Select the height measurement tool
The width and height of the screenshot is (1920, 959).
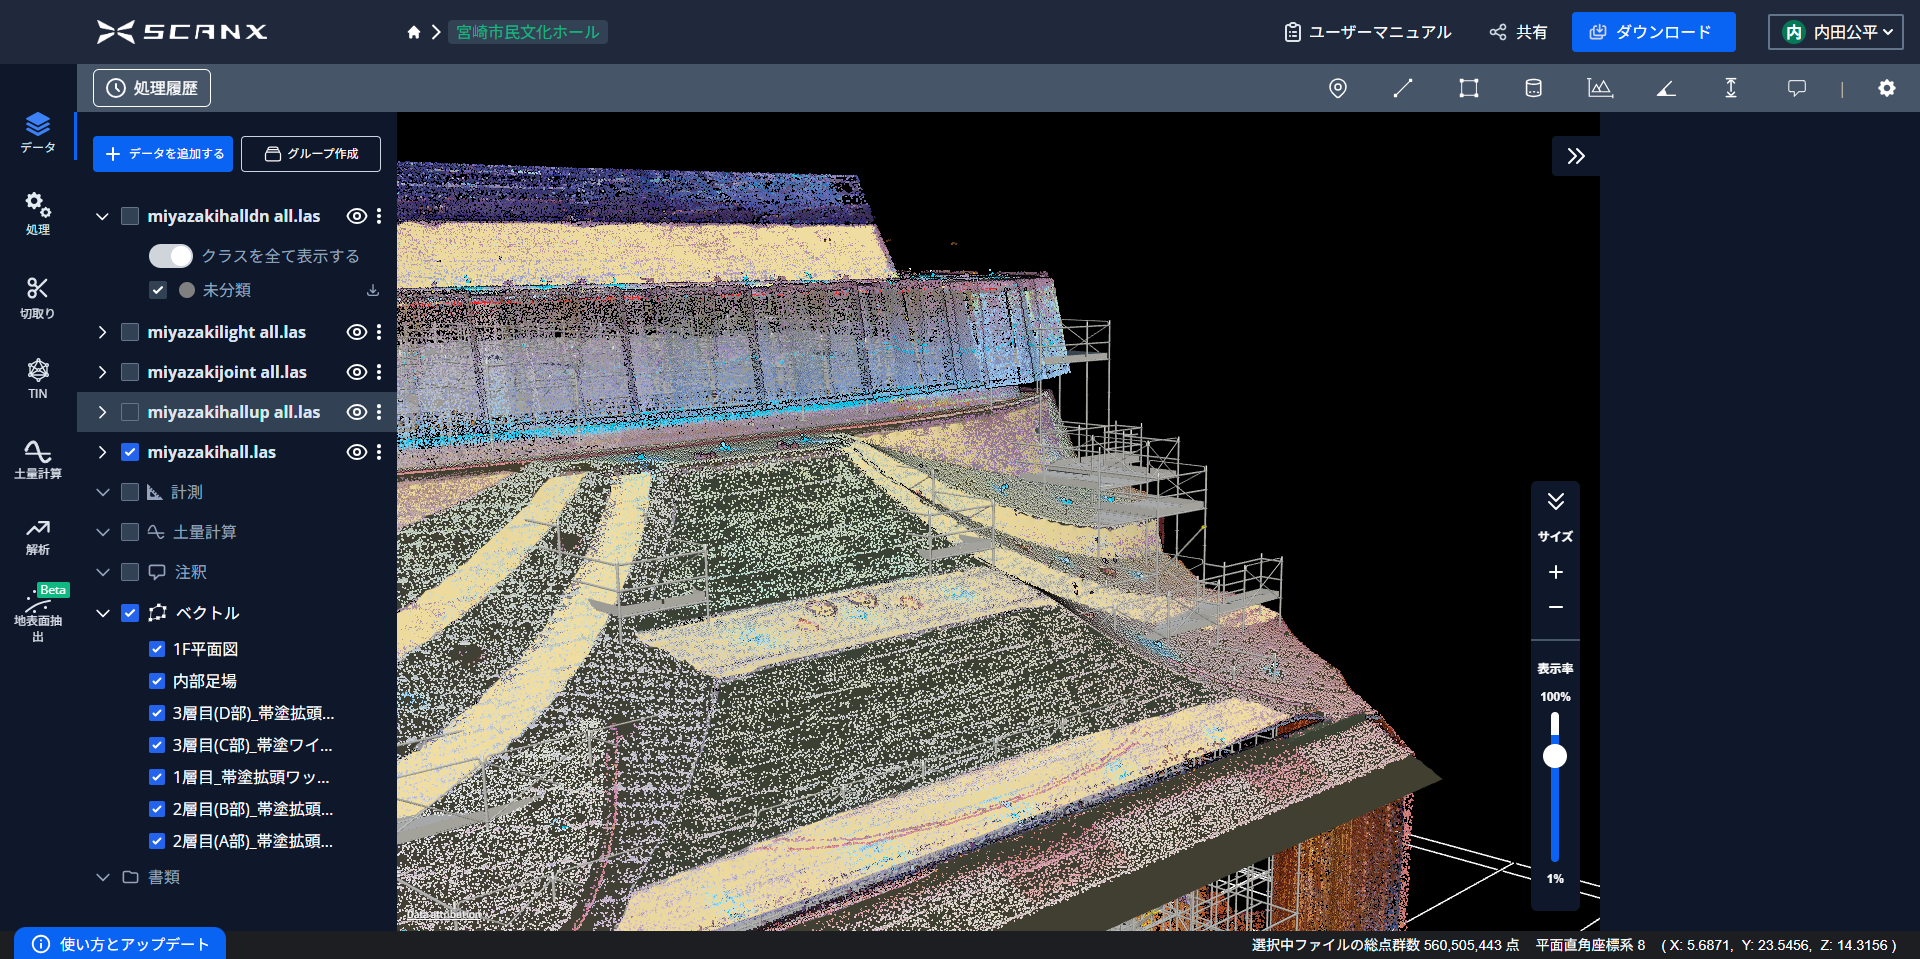pos(1730,88)
